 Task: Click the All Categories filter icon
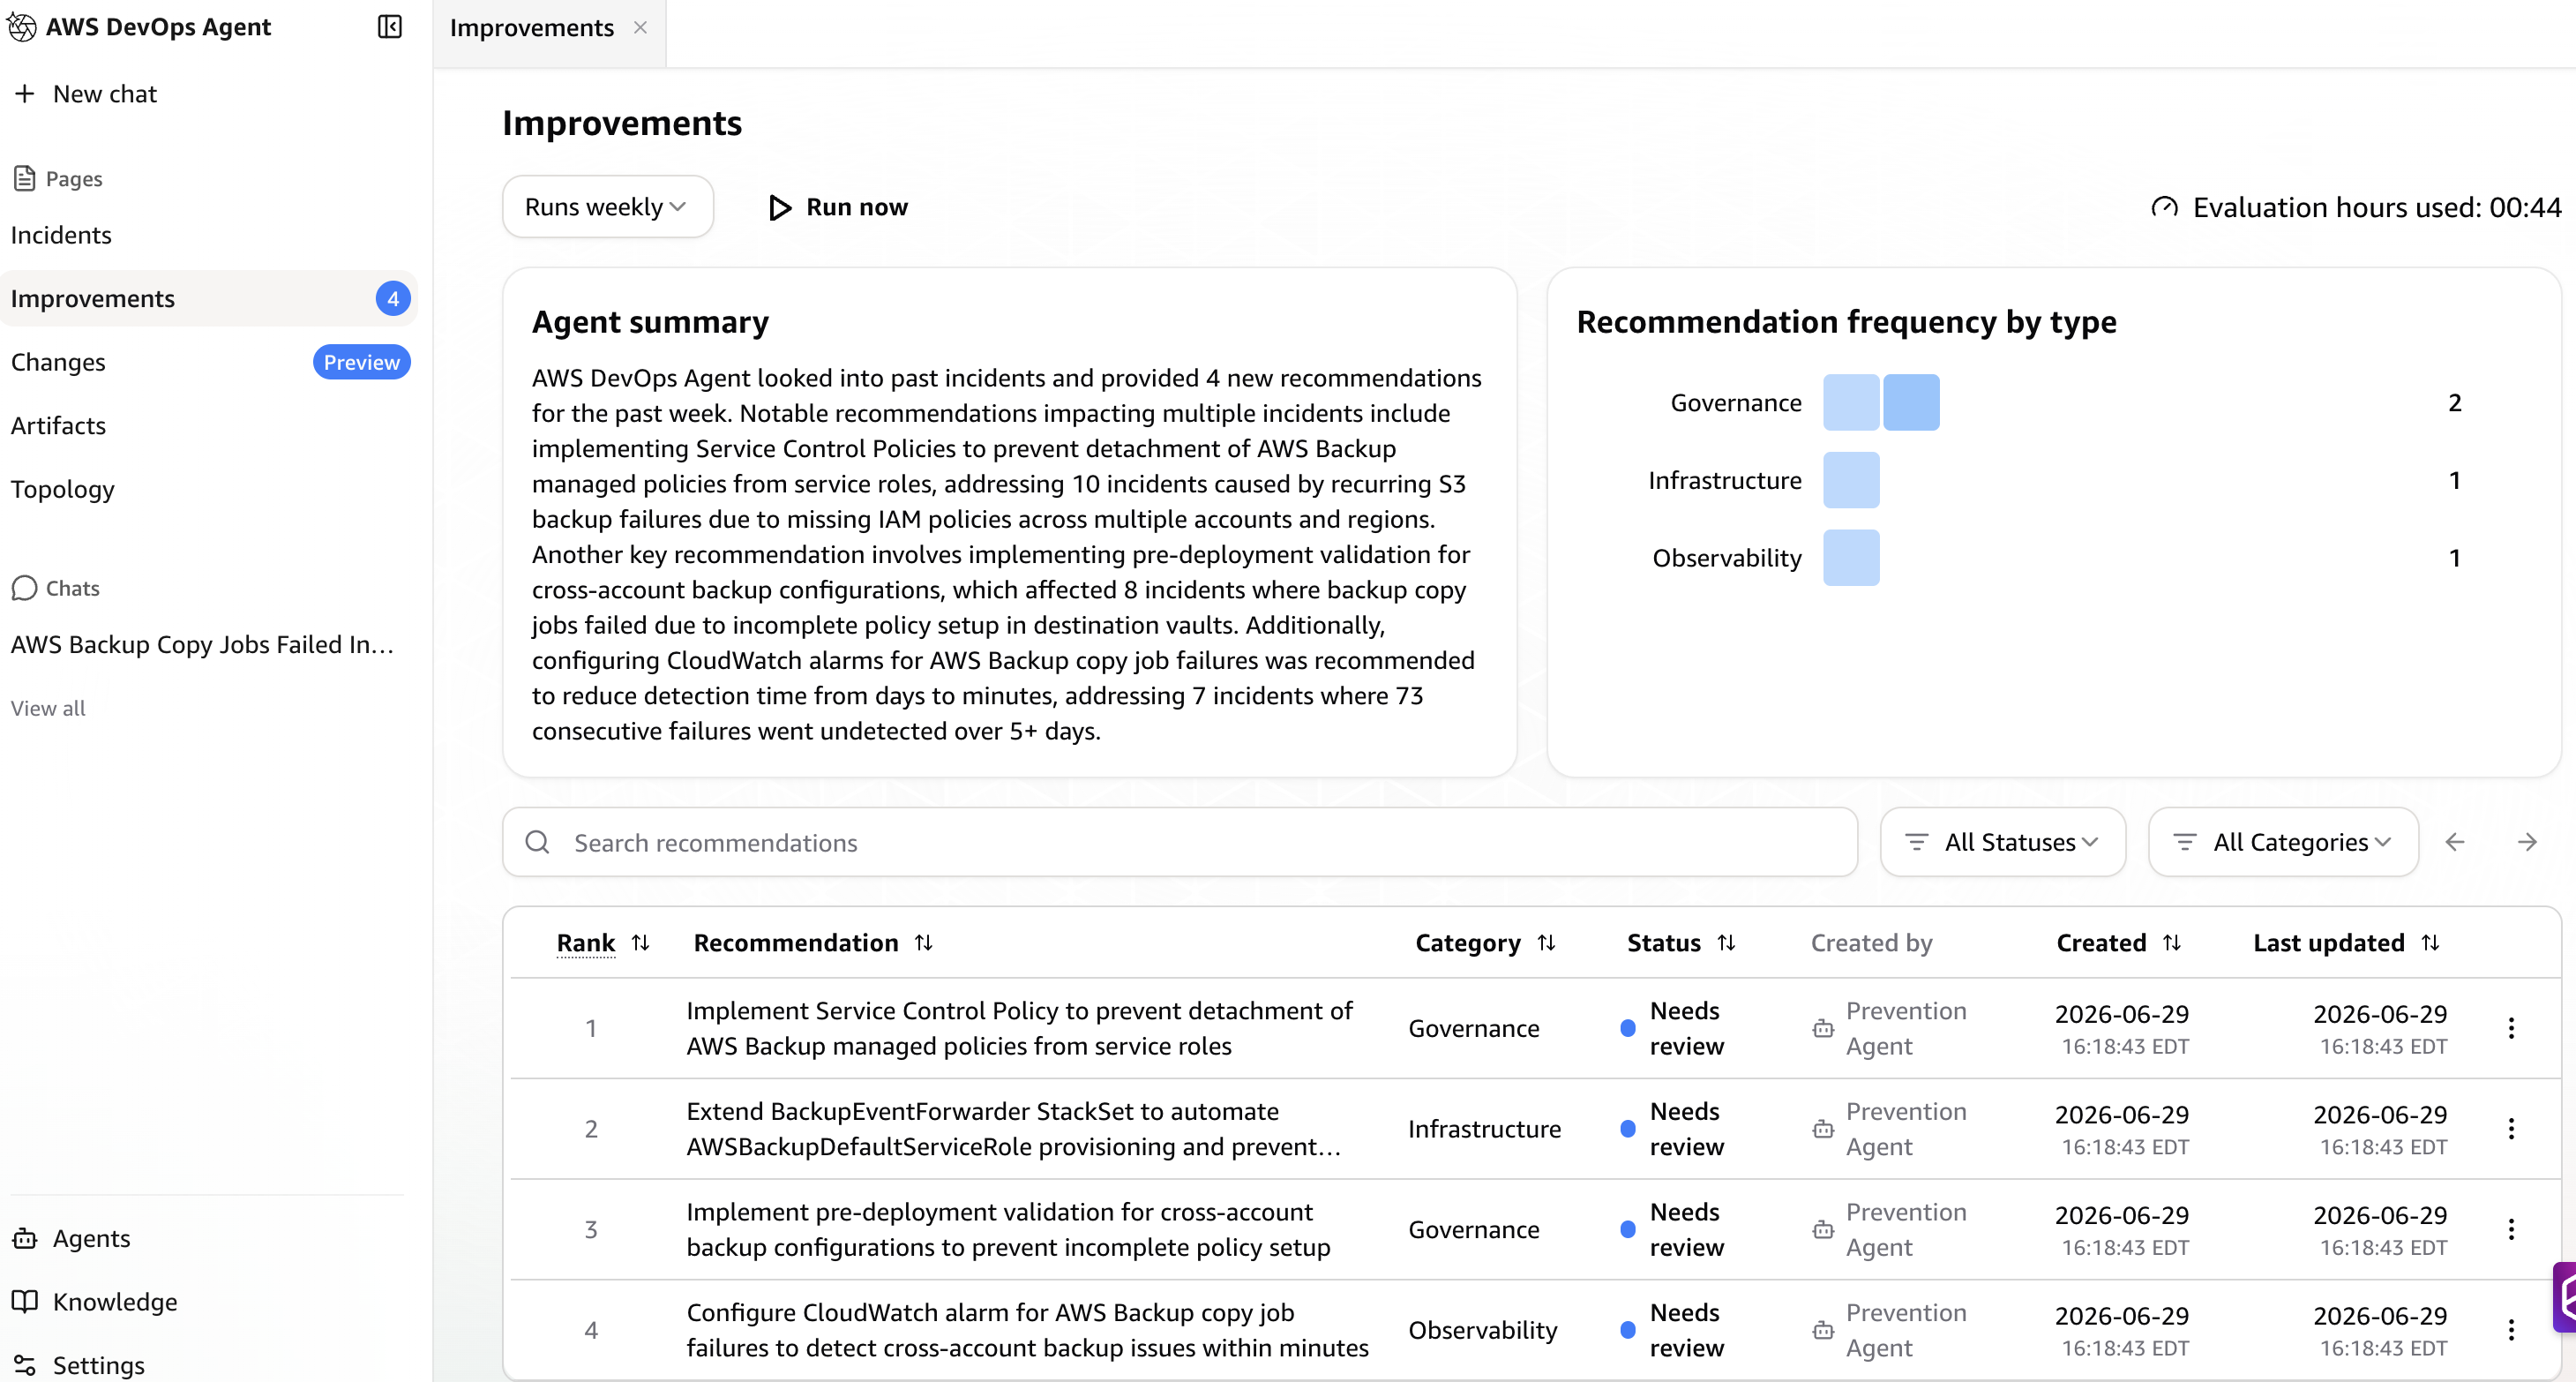click(x=2185, y=842)
